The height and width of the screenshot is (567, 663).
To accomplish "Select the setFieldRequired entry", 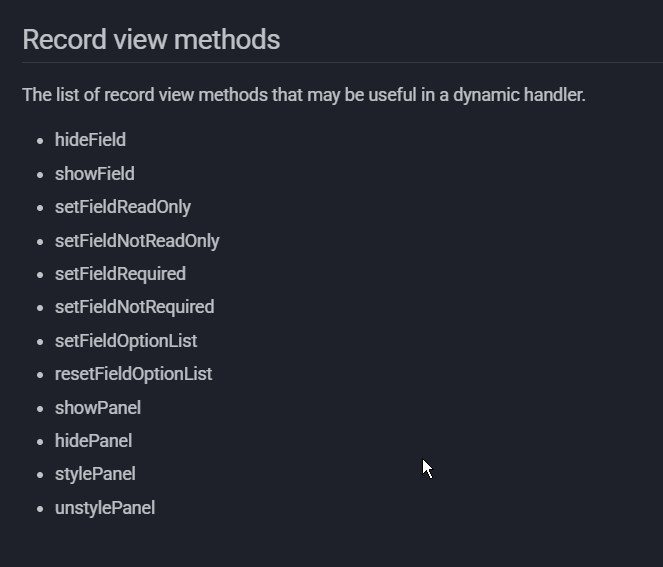I will 120,274.
